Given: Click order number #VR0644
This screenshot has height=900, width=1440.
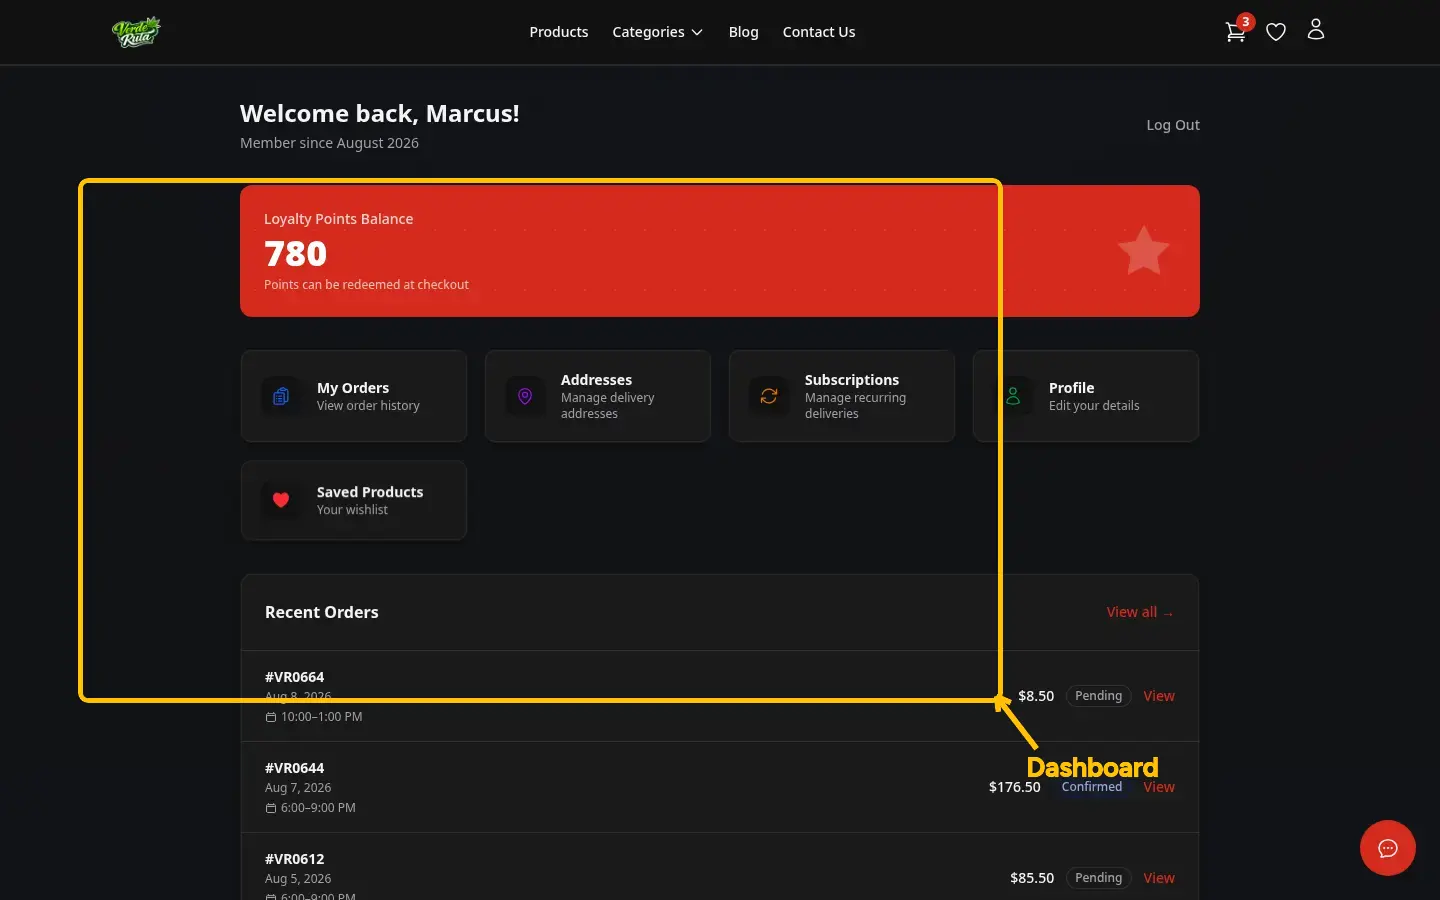Looking at the screenshot, I should 294,768.
